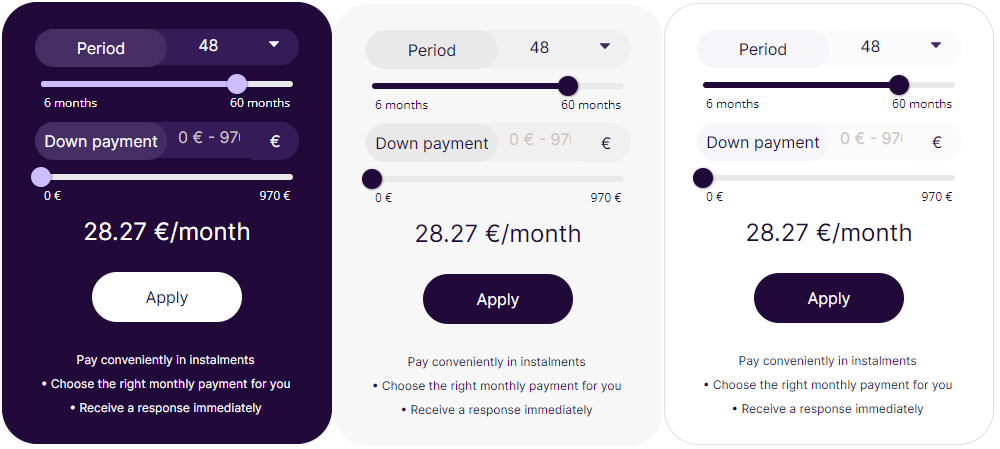Click the euro symbol in dark purple card
The height and width of the screenshot is (449, 1000).
pos(275,141)
